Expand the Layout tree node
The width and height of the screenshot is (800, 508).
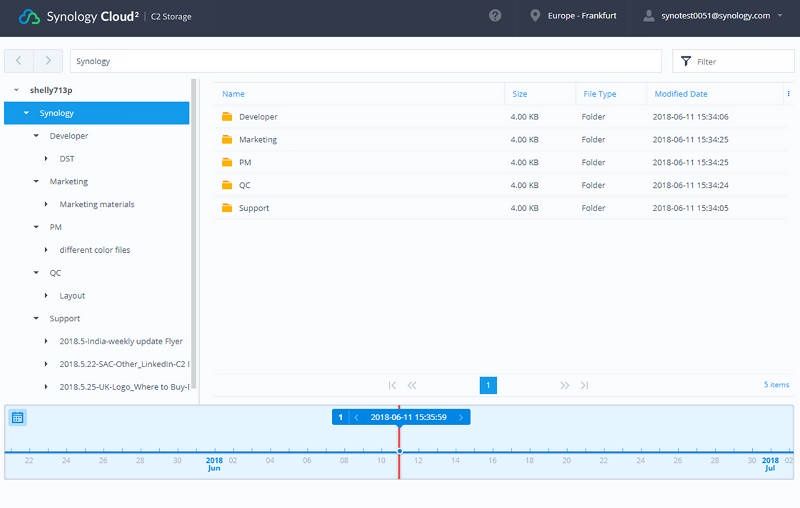46,295
